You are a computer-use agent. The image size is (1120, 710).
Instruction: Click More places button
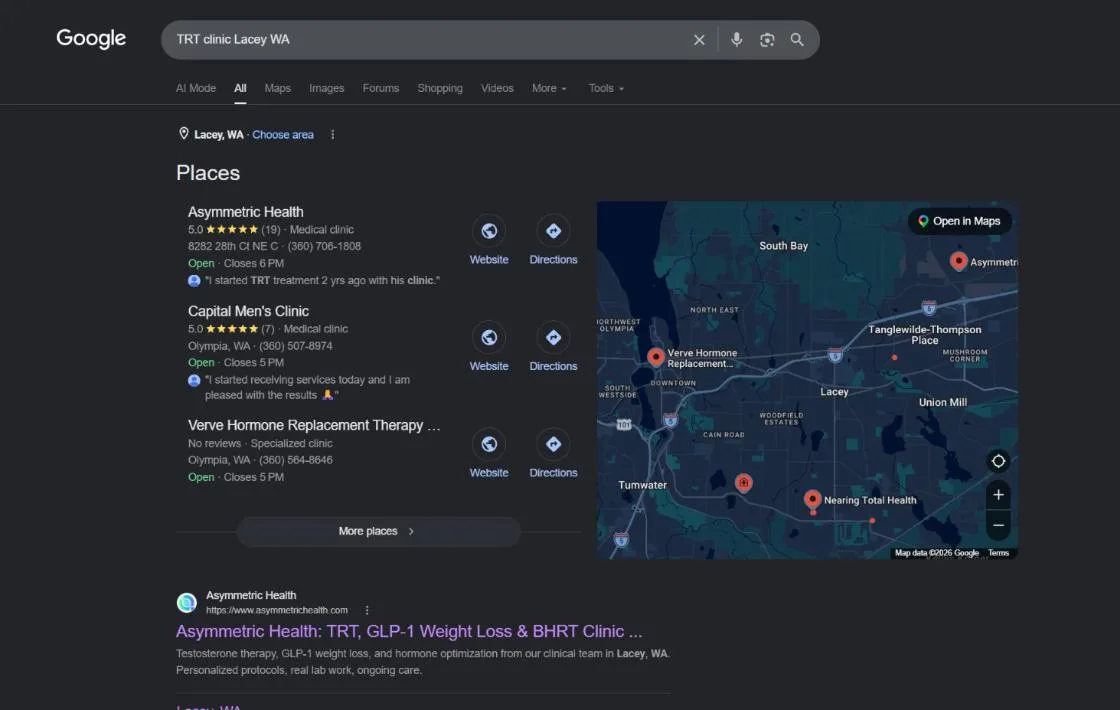378,531
